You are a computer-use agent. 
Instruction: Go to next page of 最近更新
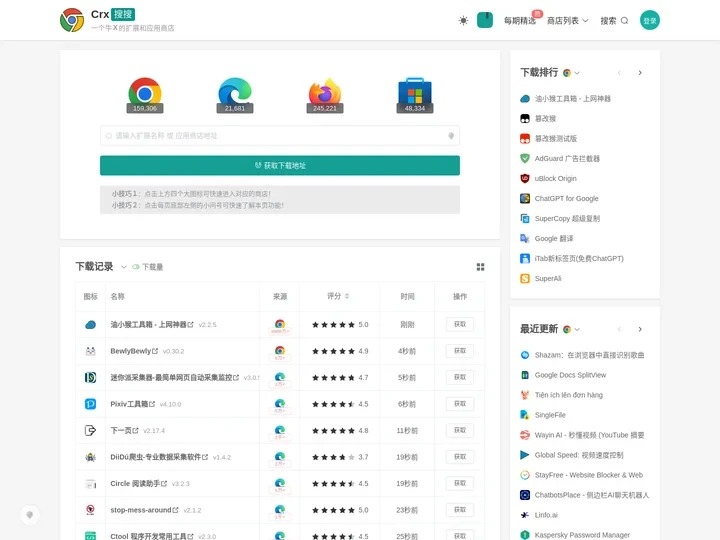point(640,329)
